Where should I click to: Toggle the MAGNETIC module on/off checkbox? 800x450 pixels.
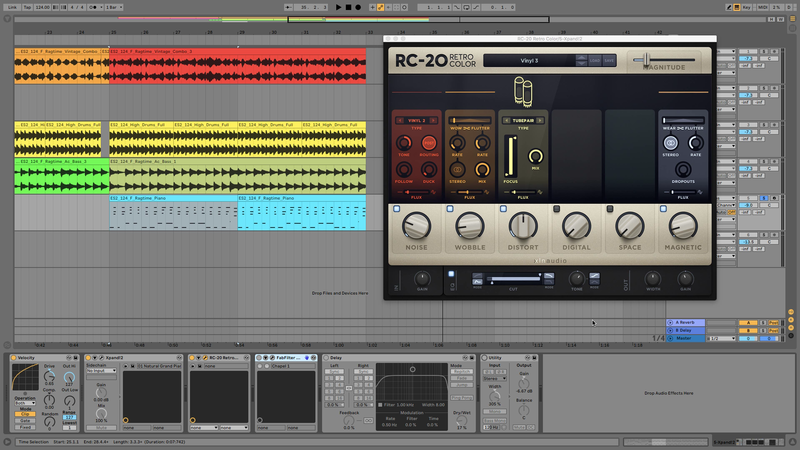click(x=663, y=209)
